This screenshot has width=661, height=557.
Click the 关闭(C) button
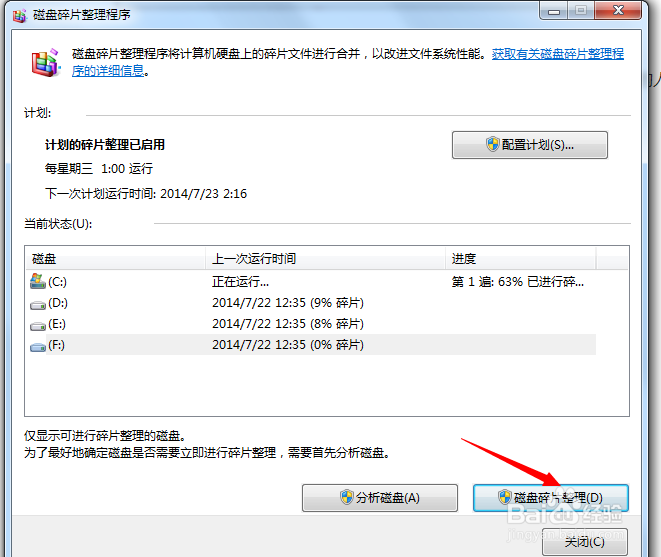point(585,542)
